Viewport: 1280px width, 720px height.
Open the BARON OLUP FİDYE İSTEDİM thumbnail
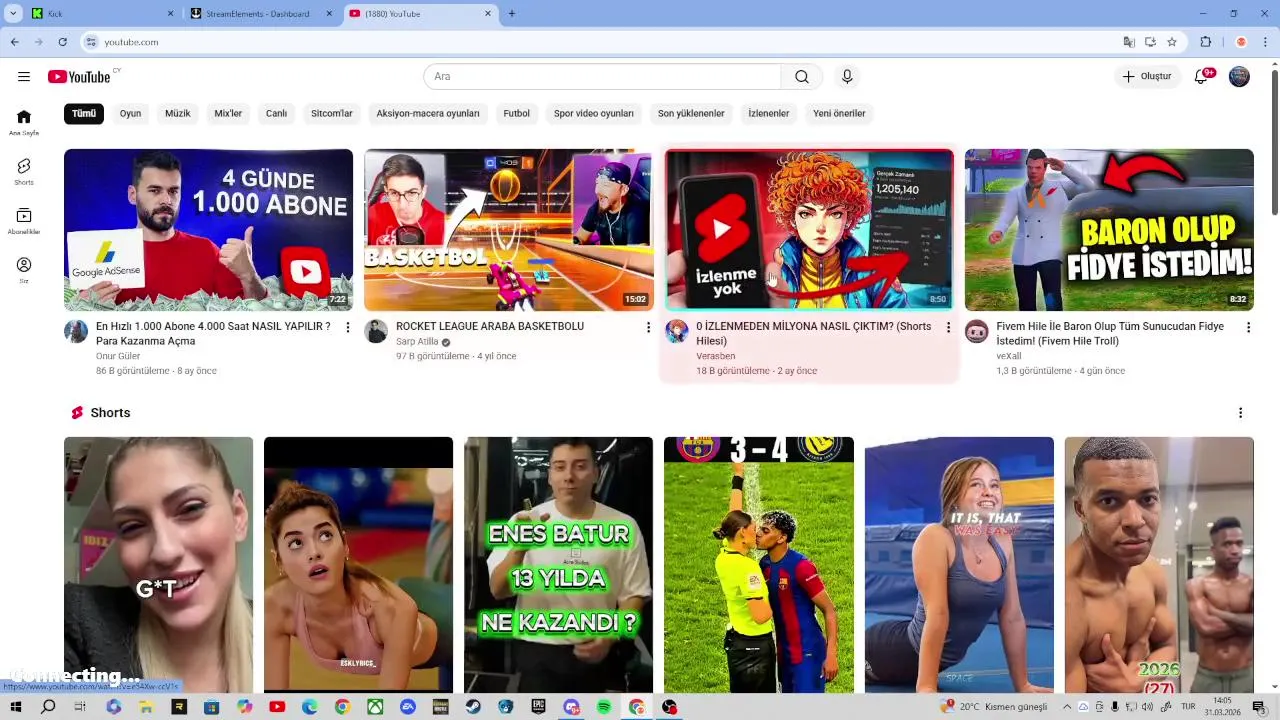click(1109, 230)
